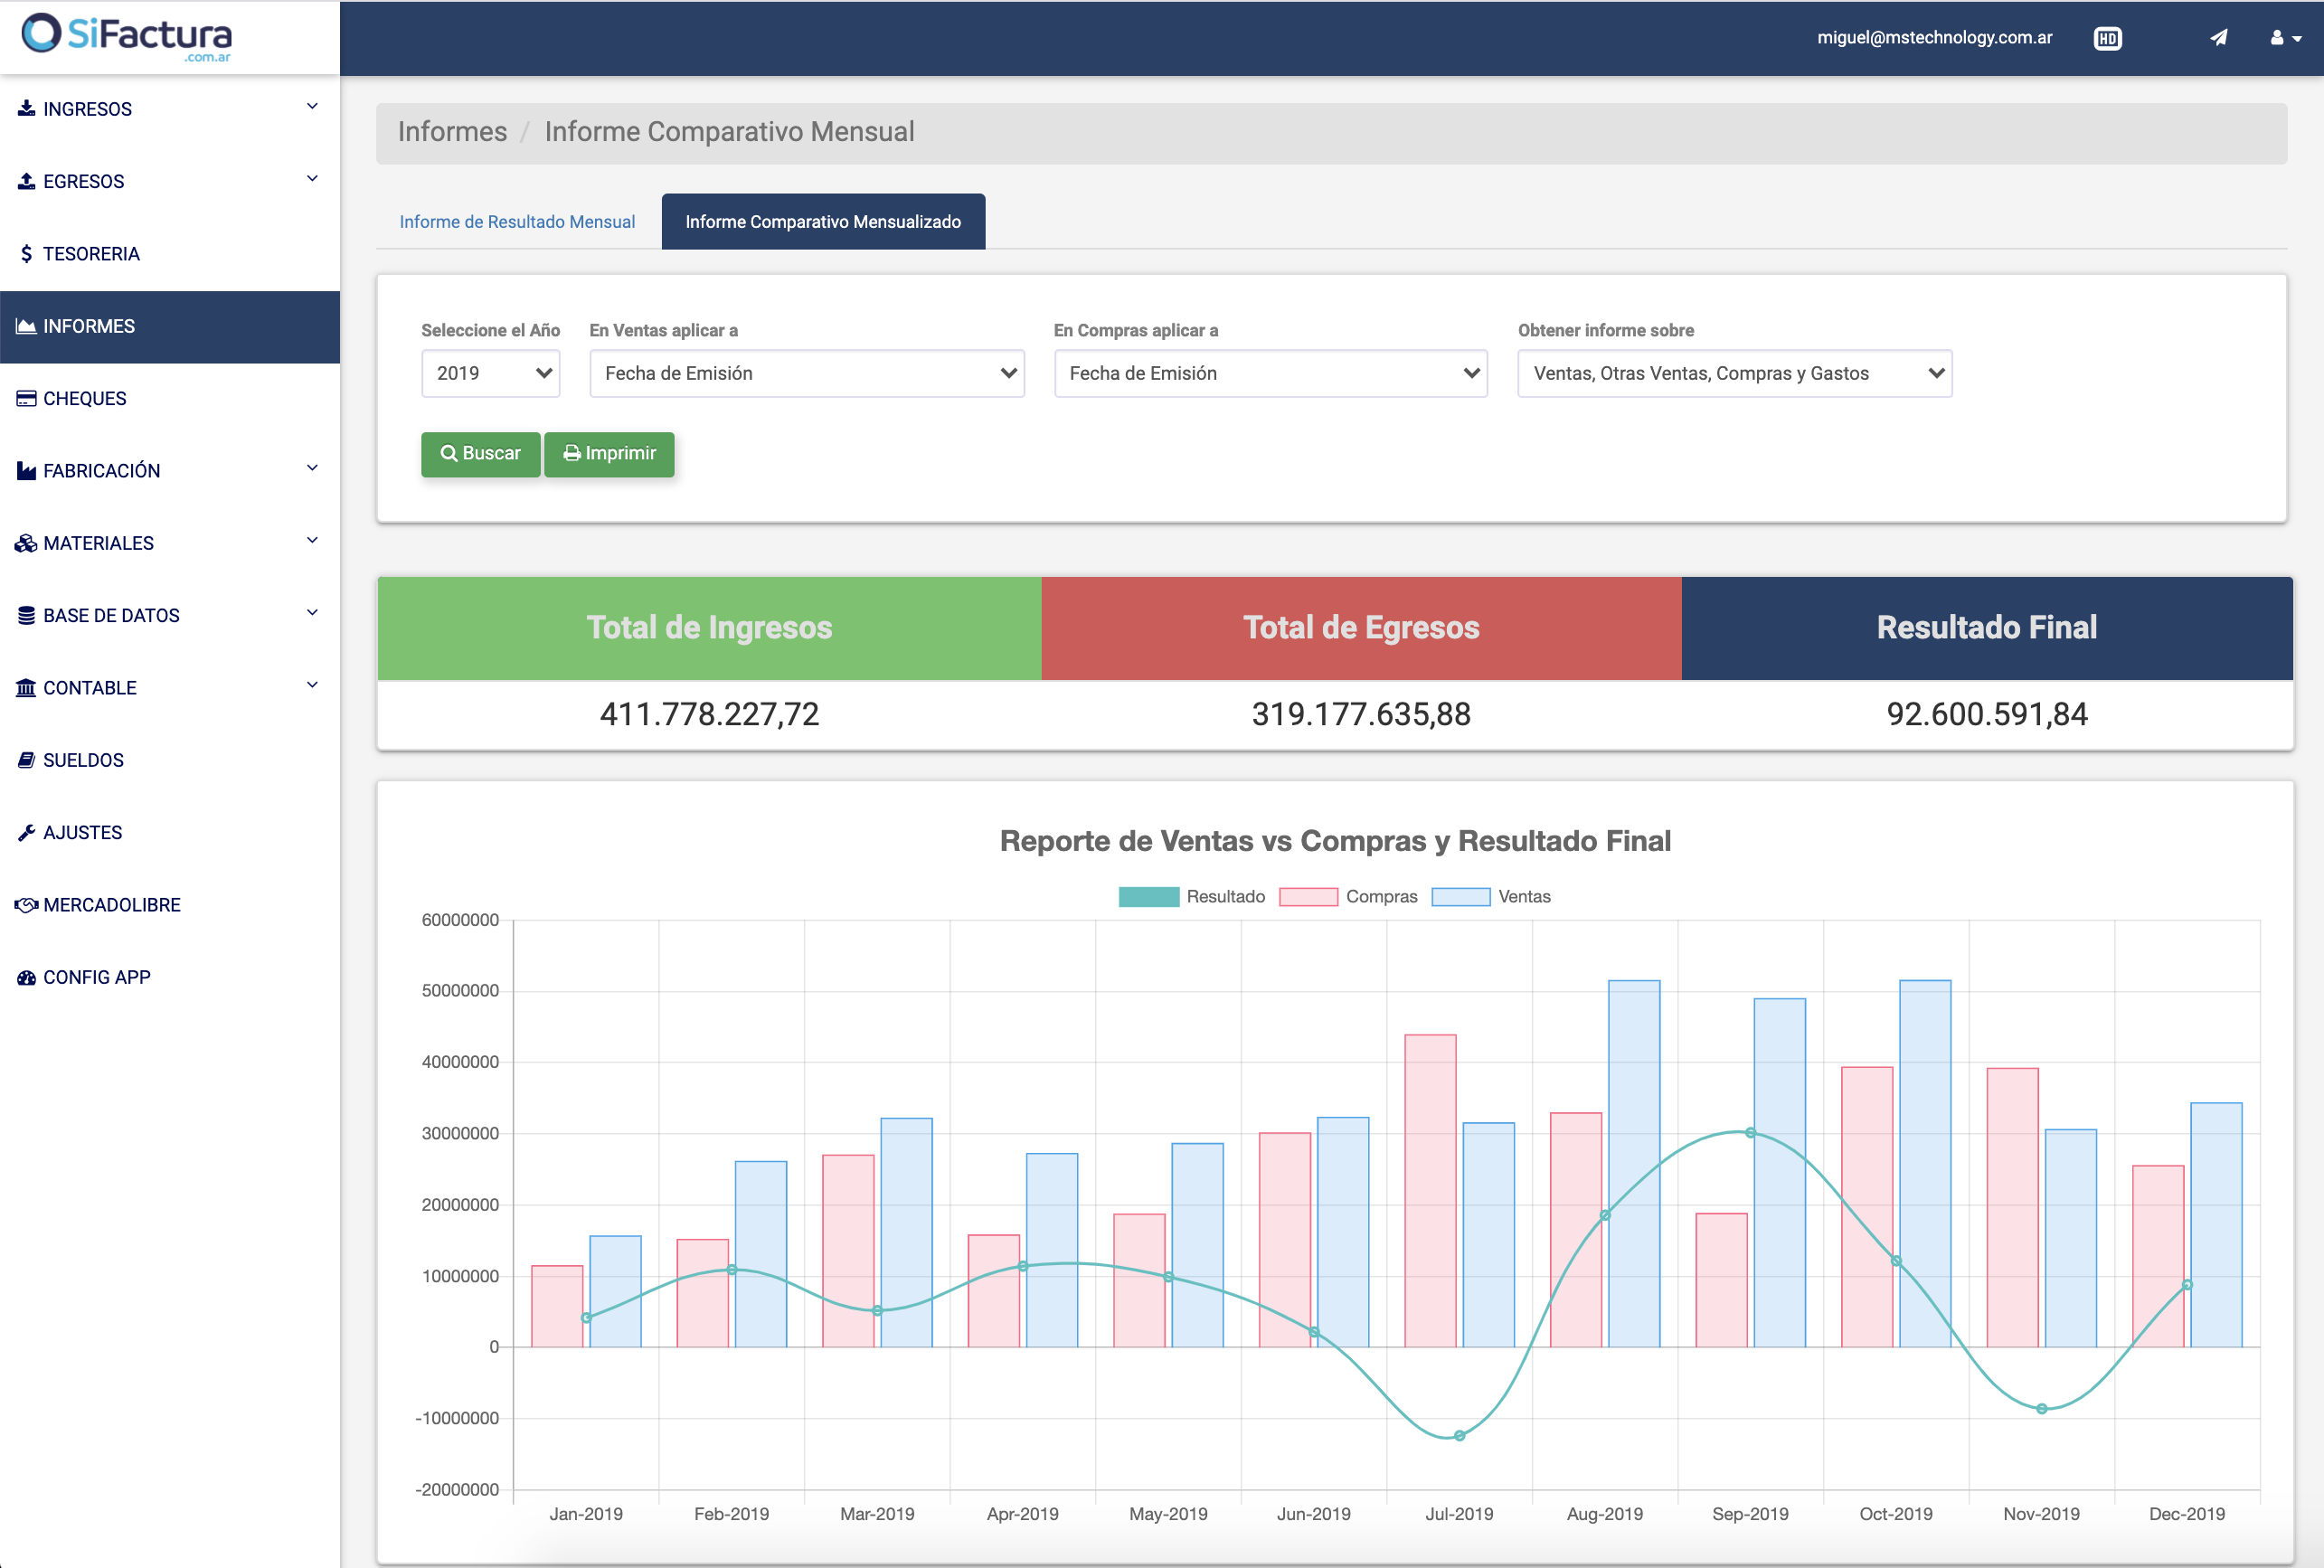Click the green Total de Ingresos band
Viewport: 2324px width, 1568px height.
709,628
